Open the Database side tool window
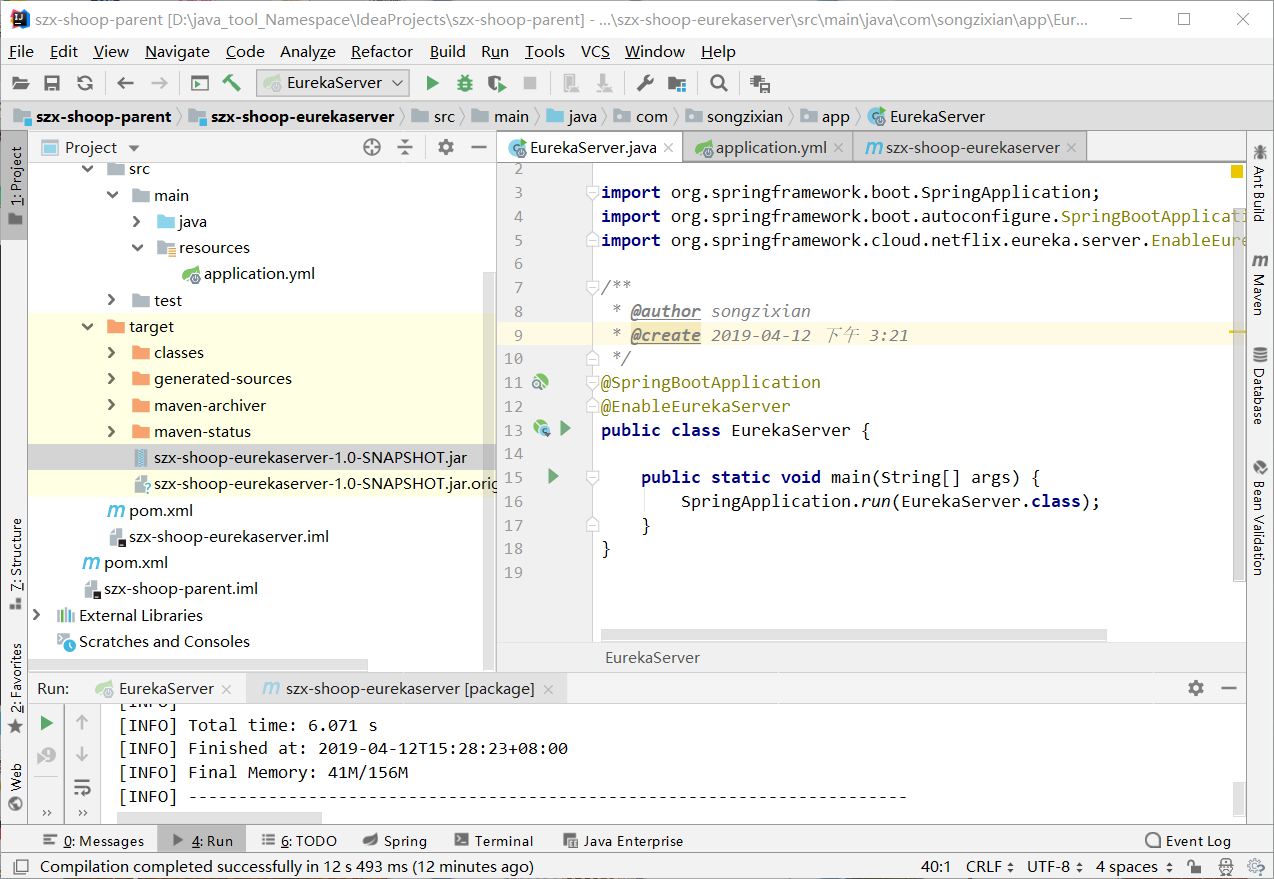The width and height of the screenshot is (1274, 879). click(x=1260, y=385)
